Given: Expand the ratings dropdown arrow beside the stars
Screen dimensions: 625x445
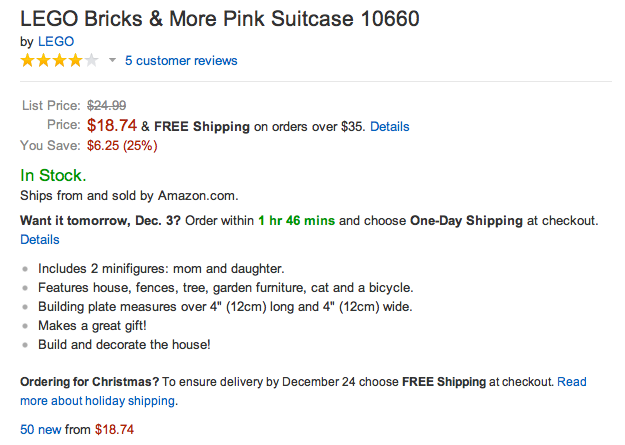Looking at the screenshot, I should click(113, 61).
